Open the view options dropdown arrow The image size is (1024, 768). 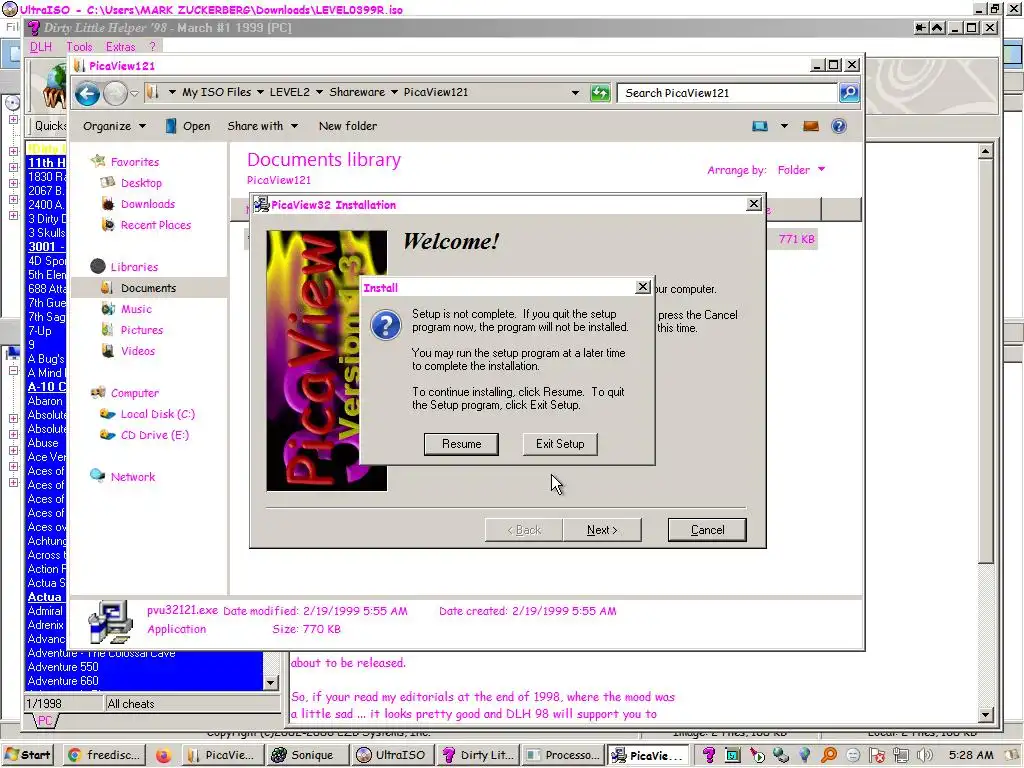(784, 126)
